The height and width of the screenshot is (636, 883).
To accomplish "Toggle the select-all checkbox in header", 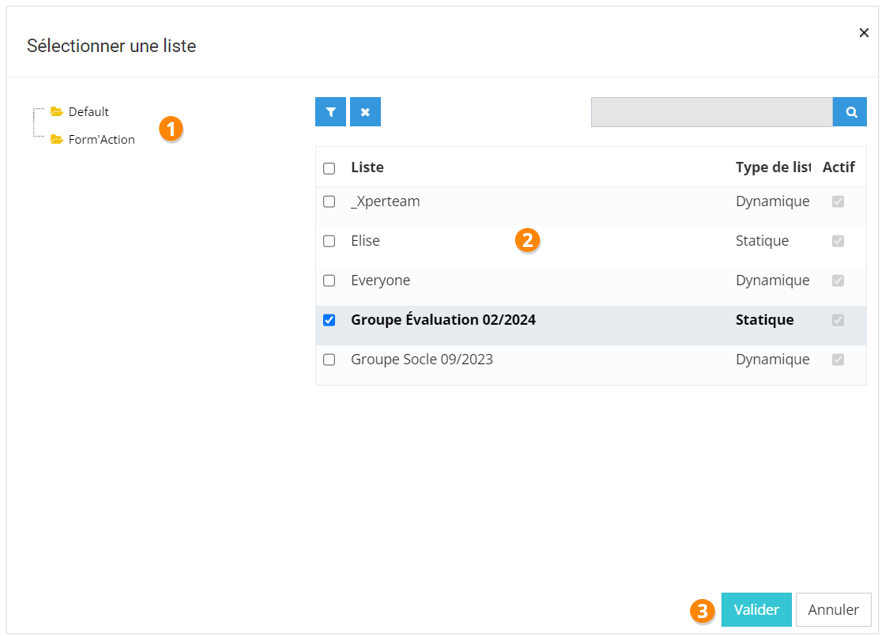I will pyautogui.click(x=329, y=168).
